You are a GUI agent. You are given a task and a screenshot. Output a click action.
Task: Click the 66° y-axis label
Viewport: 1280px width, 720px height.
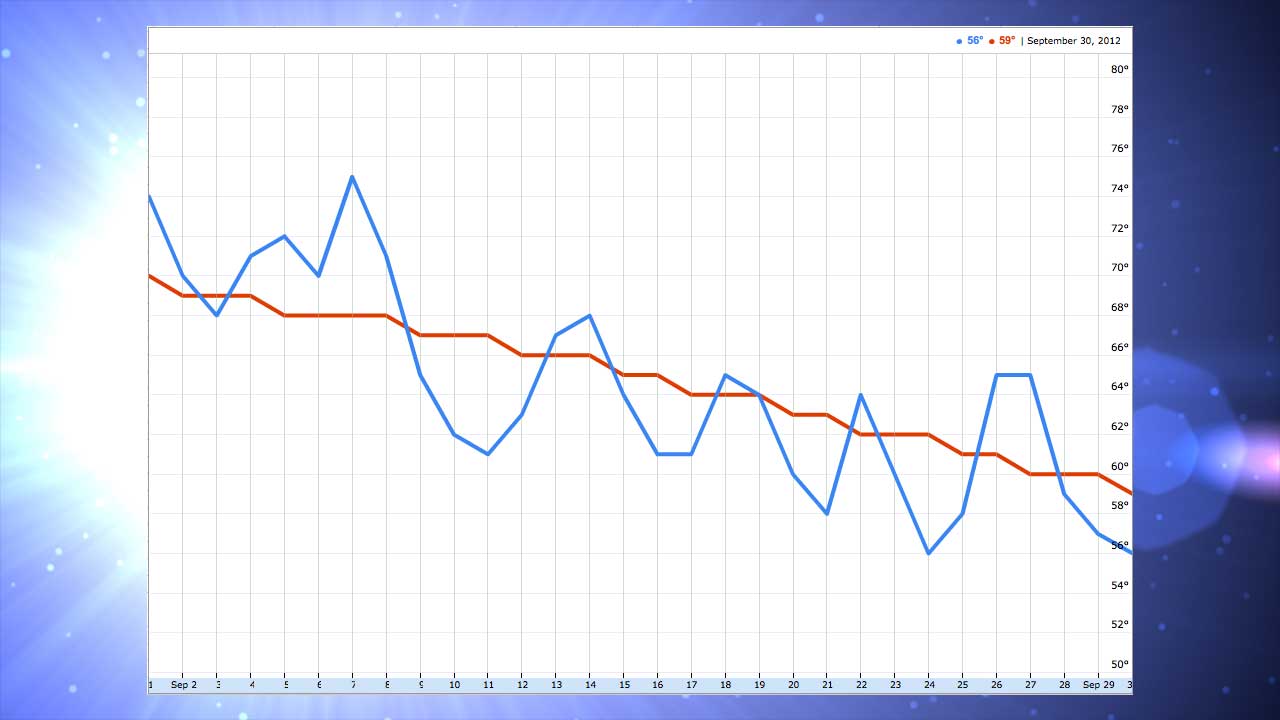click(x=1120, y=347)
